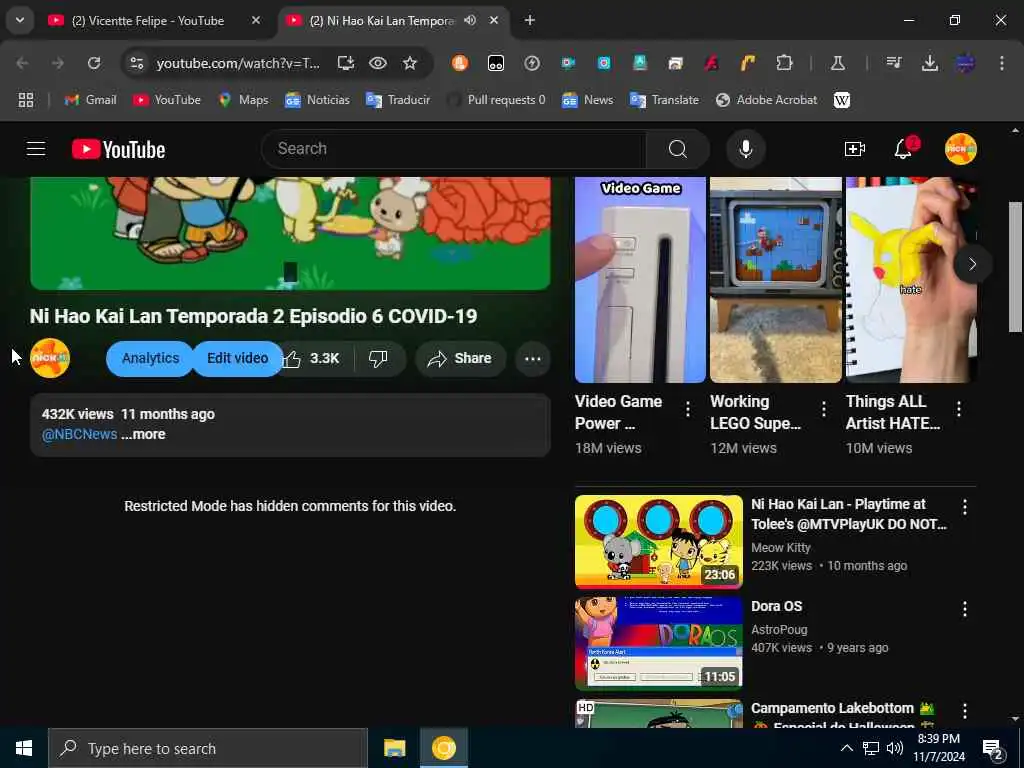Open options for Campamento Lakebottom video
1024x768 pixels.
coord(965,711)
